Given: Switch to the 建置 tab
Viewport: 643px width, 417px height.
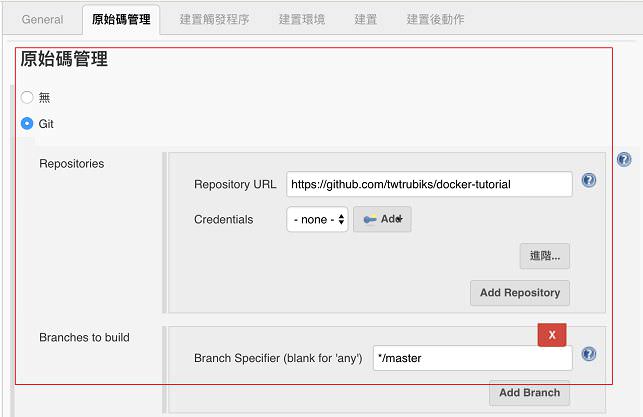Looking at the screenshot, I should (x=365, y=19).
